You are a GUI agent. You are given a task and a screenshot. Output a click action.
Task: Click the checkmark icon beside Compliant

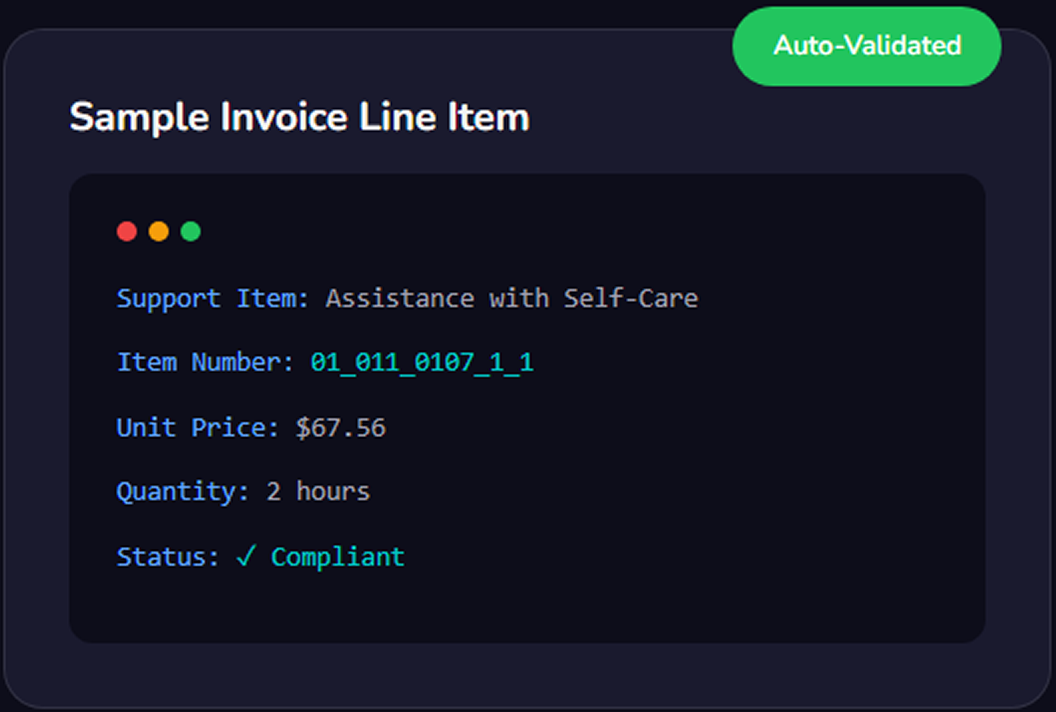click(246, 556)
